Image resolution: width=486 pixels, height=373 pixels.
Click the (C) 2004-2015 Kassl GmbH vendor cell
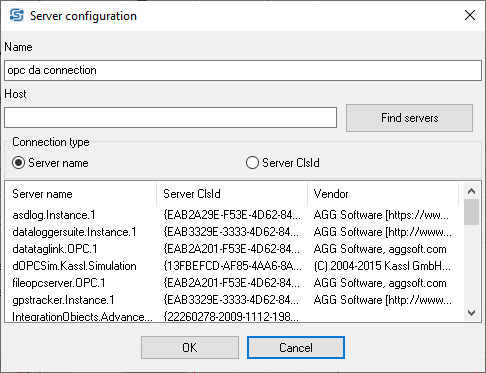[382, 266]
